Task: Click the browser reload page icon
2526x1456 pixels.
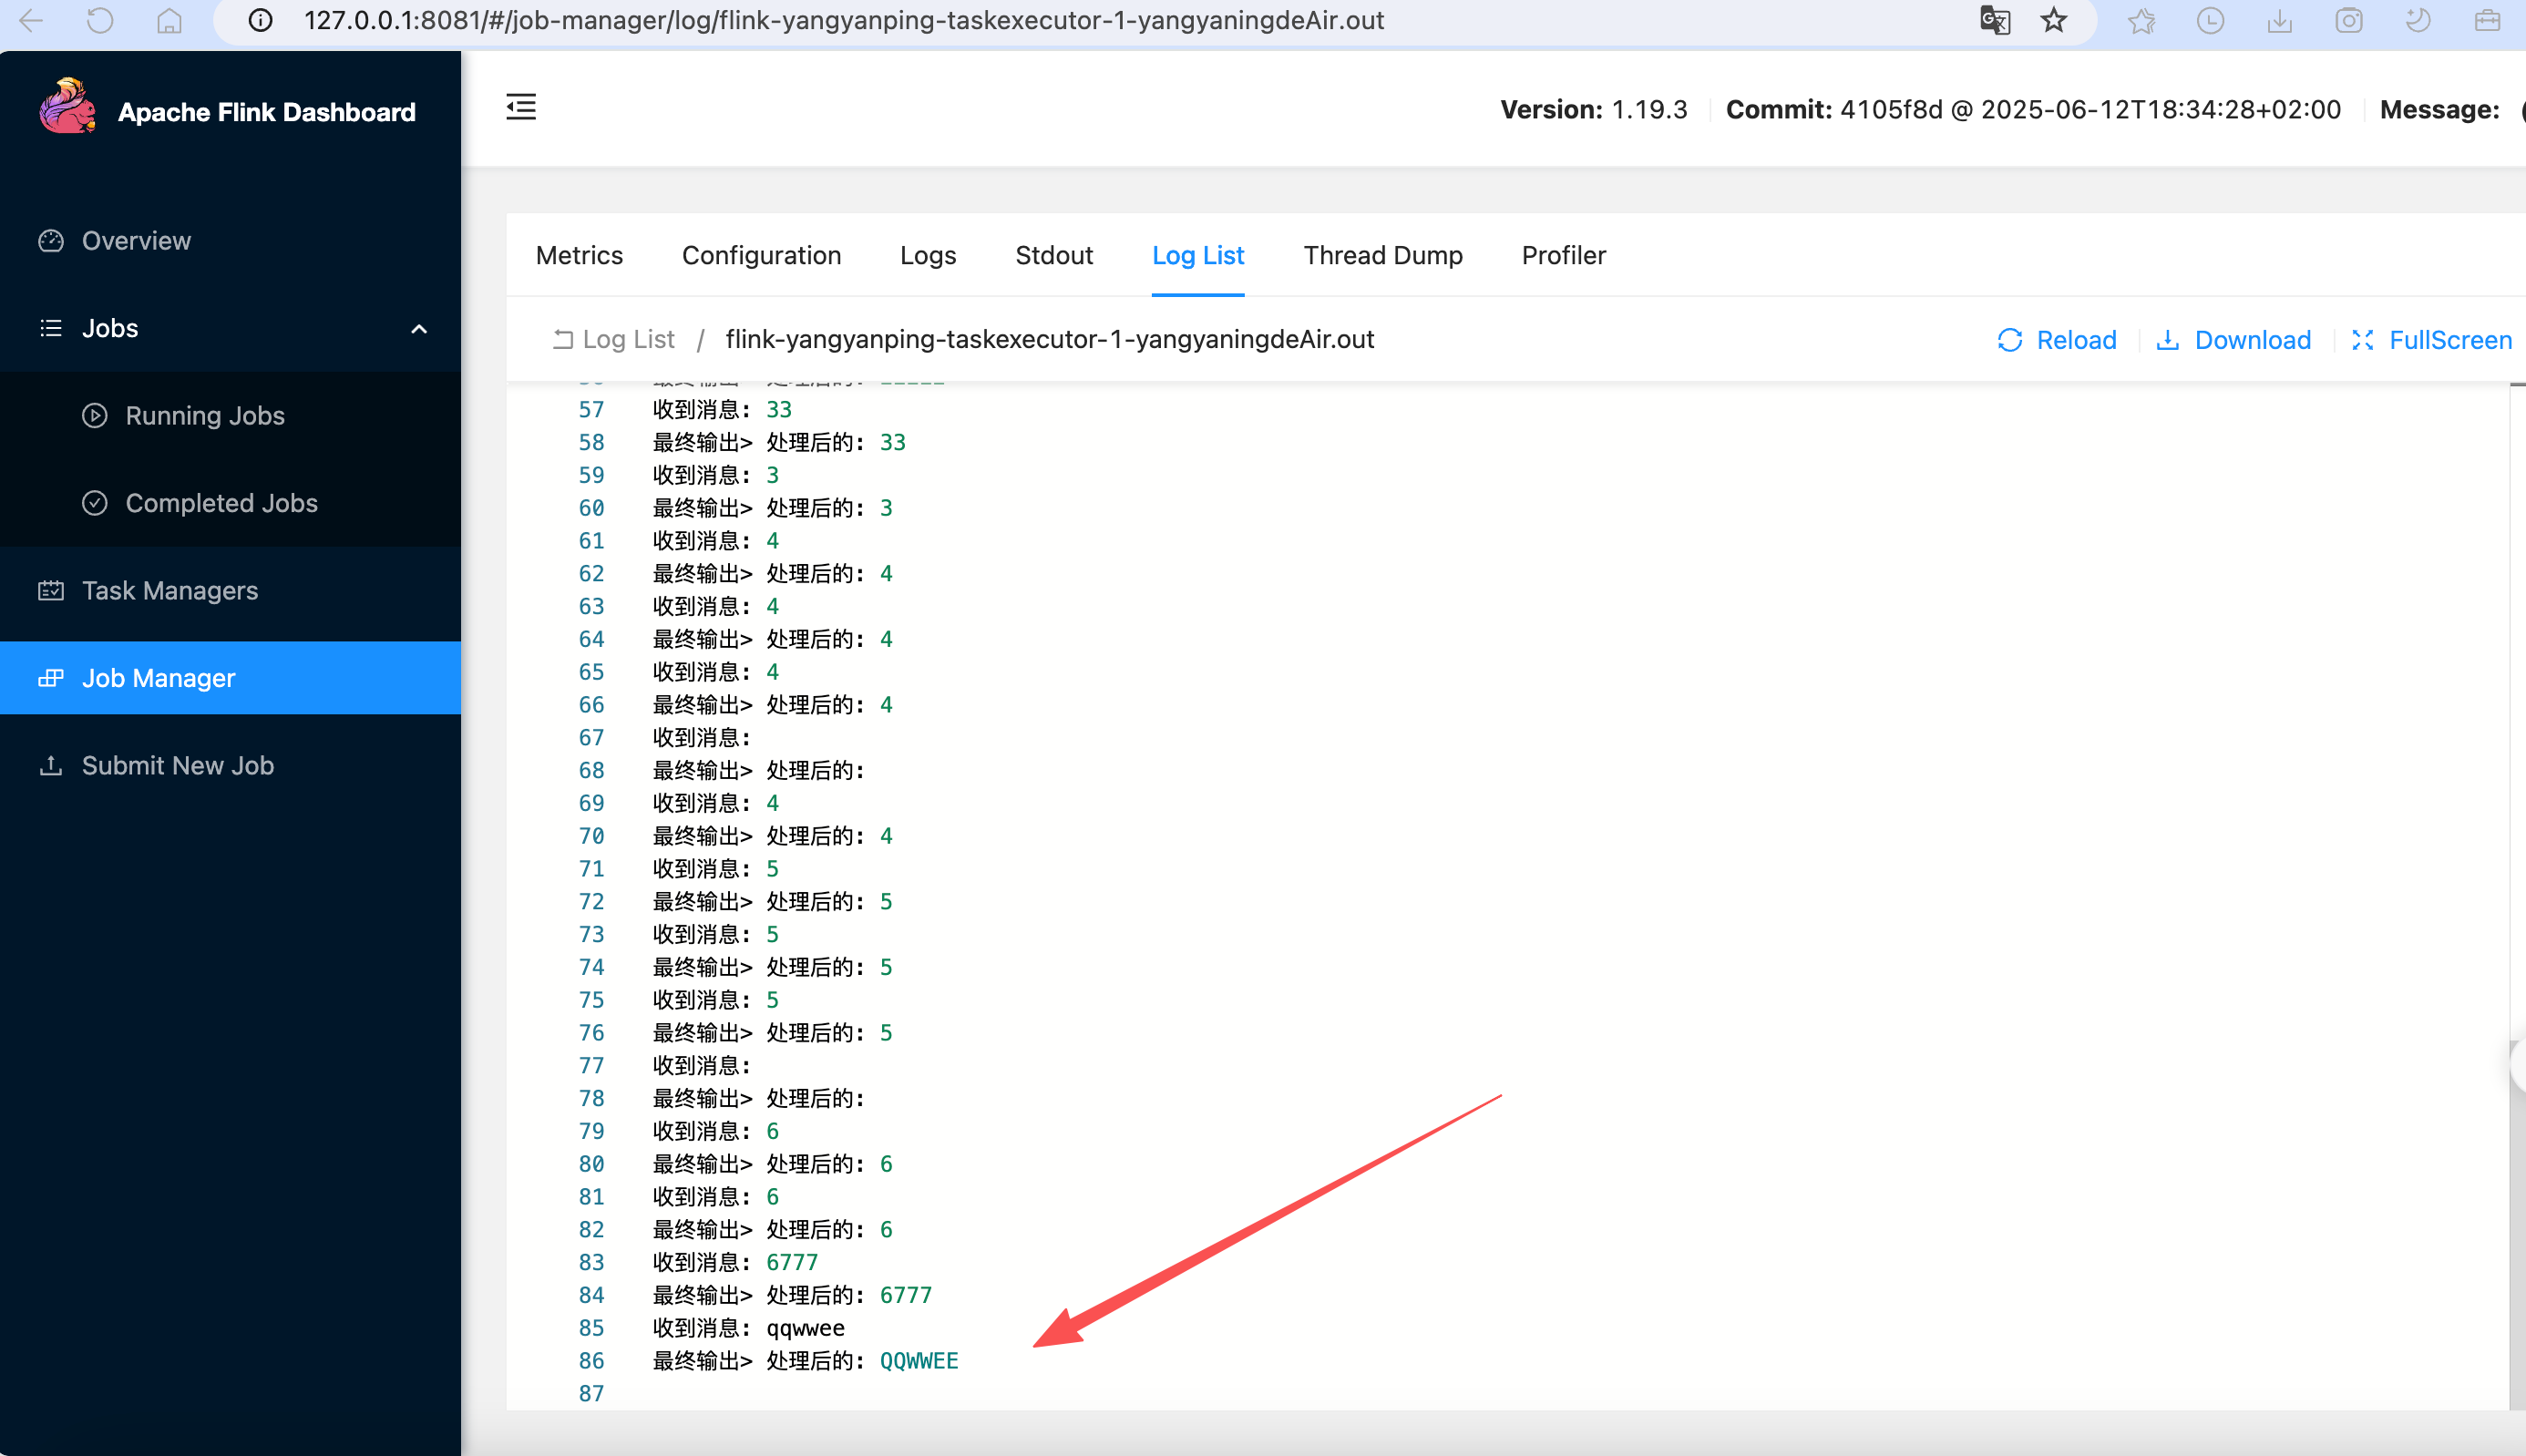Action: click(100, 20)
